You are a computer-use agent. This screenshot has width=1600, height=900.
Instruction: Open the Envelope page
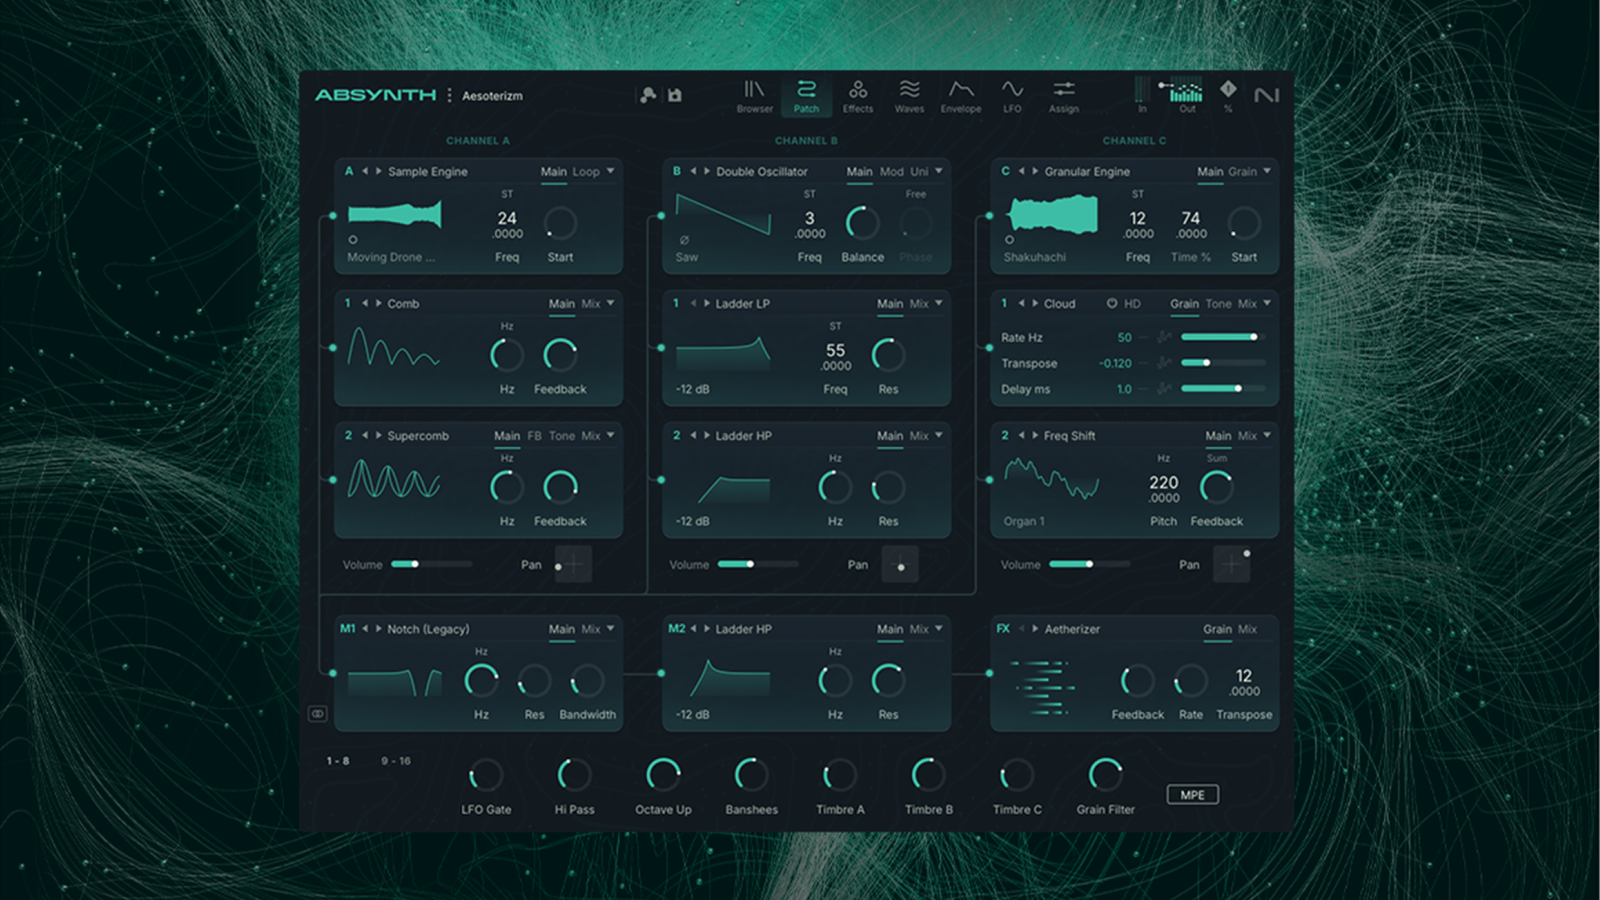point(961,96)
